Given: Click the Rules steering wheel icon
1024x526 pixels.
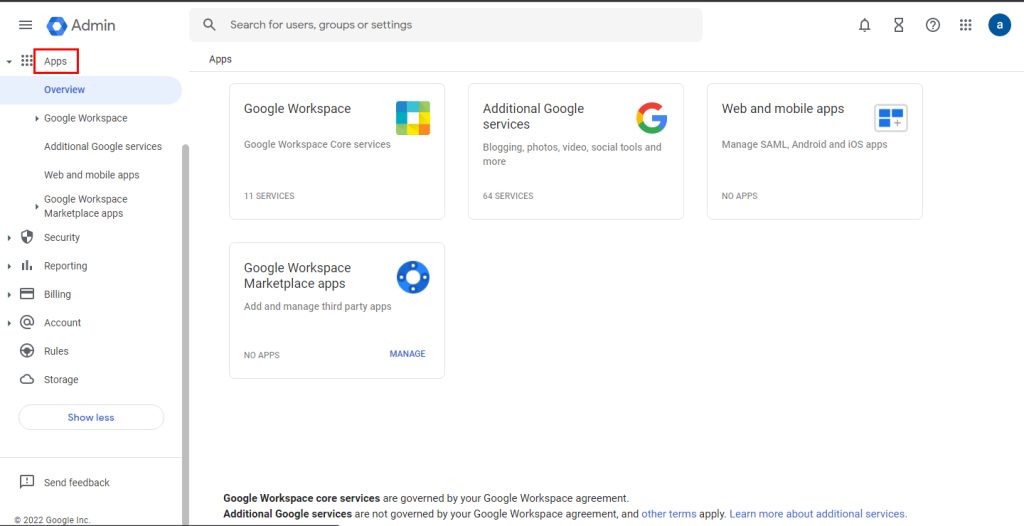Looking at the screenshot, I should (x=27, y=351).
